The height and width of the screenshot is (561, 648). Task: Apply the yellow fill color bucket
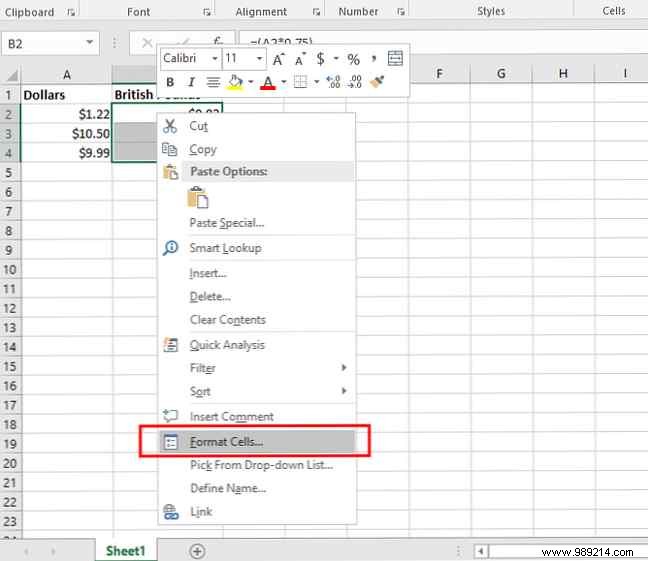pyautogui.click(x=235, y=82)
